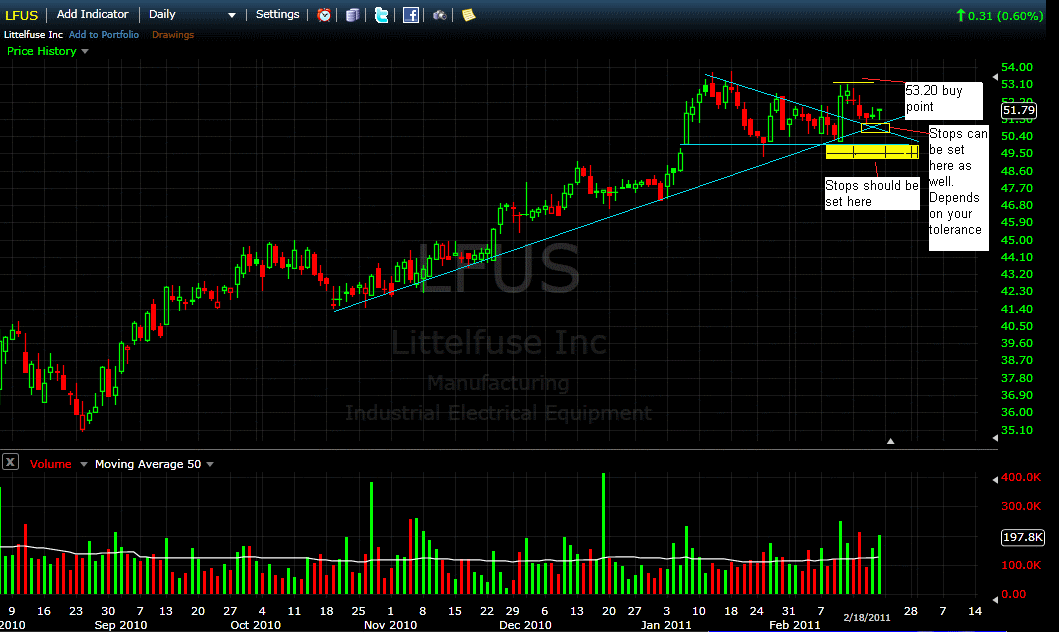Click the 400.0K volume axis label
Image resolution: width=1059 pixels, height=632 pixels.
click(x=1021, y=477)
